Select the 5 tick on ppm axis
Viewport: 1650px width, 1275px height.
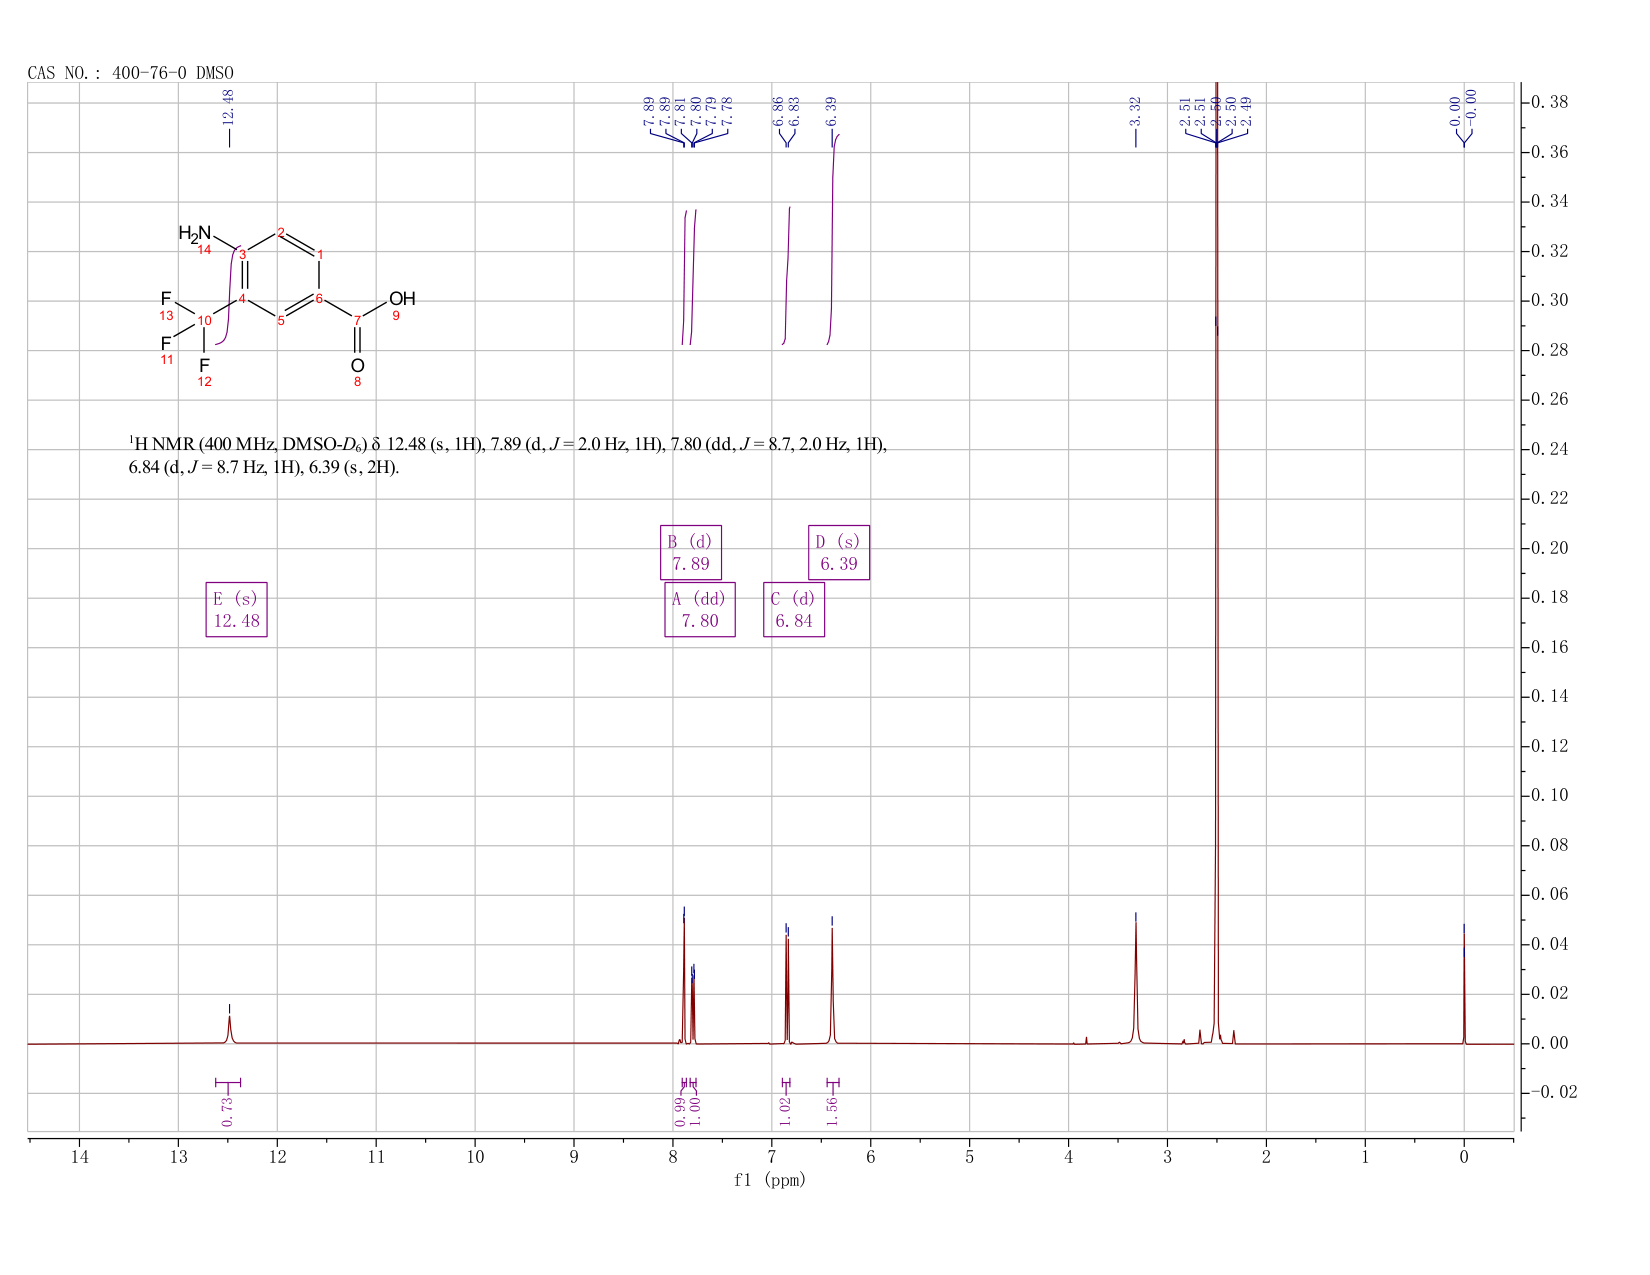tap(969, 1157)
